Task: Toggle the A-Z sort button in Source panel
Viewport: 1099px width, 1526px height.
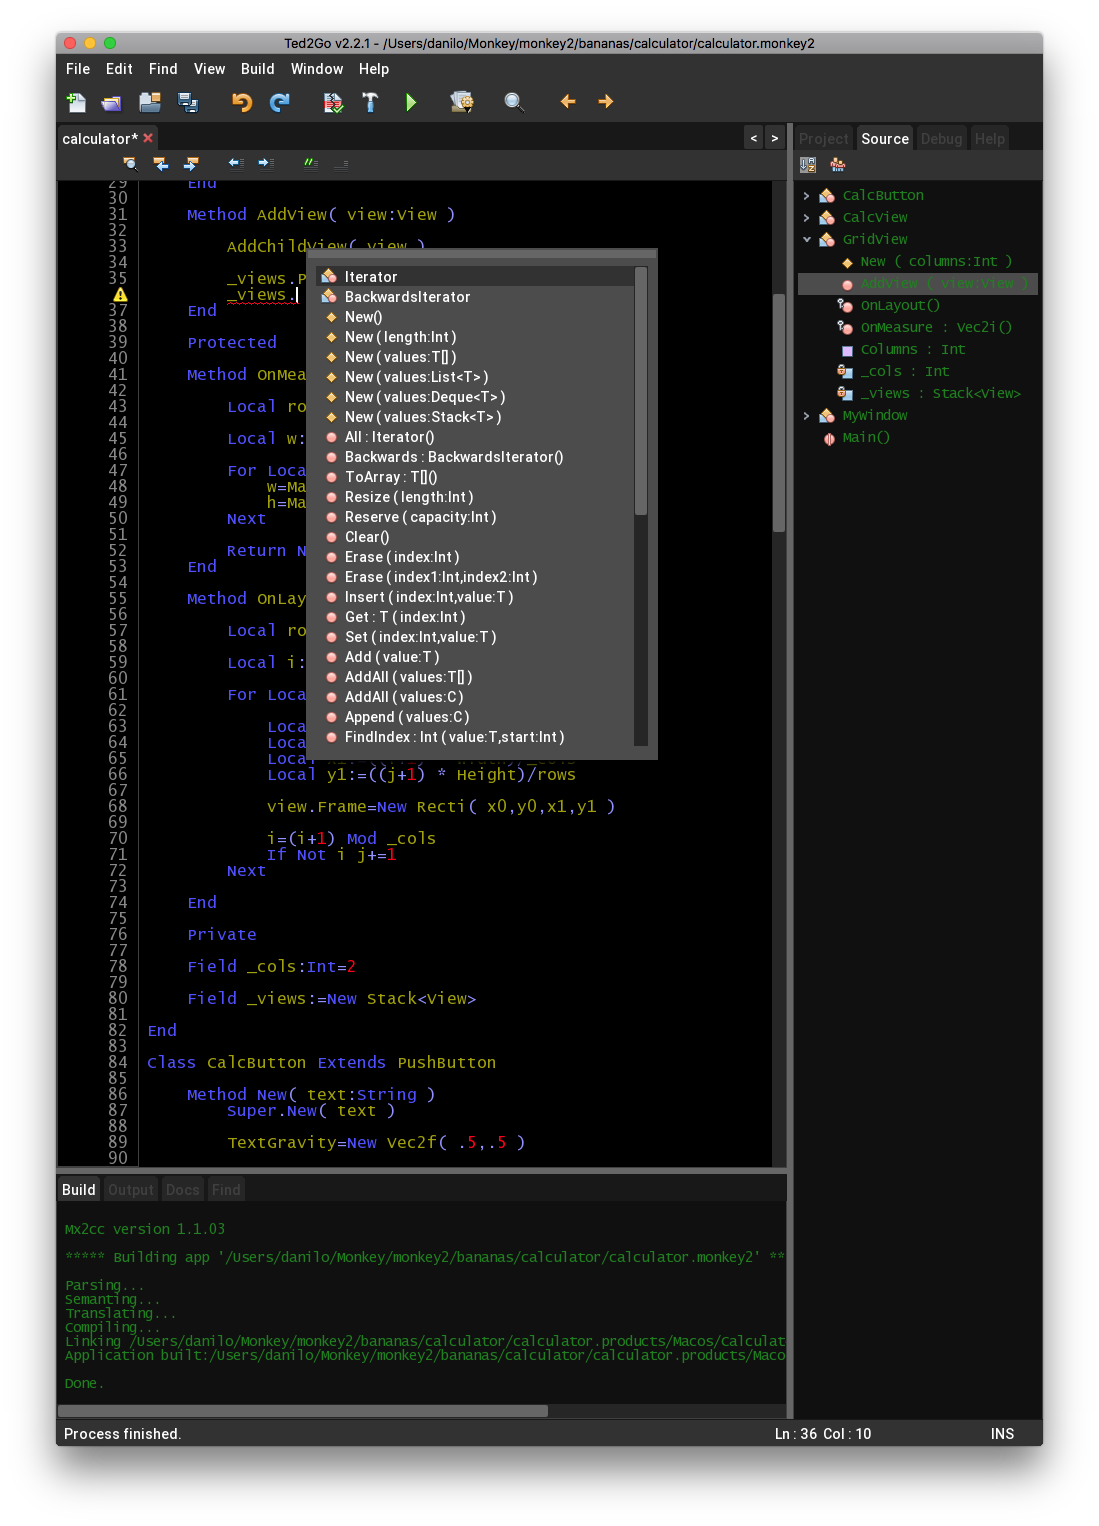Action: point(808,165)
